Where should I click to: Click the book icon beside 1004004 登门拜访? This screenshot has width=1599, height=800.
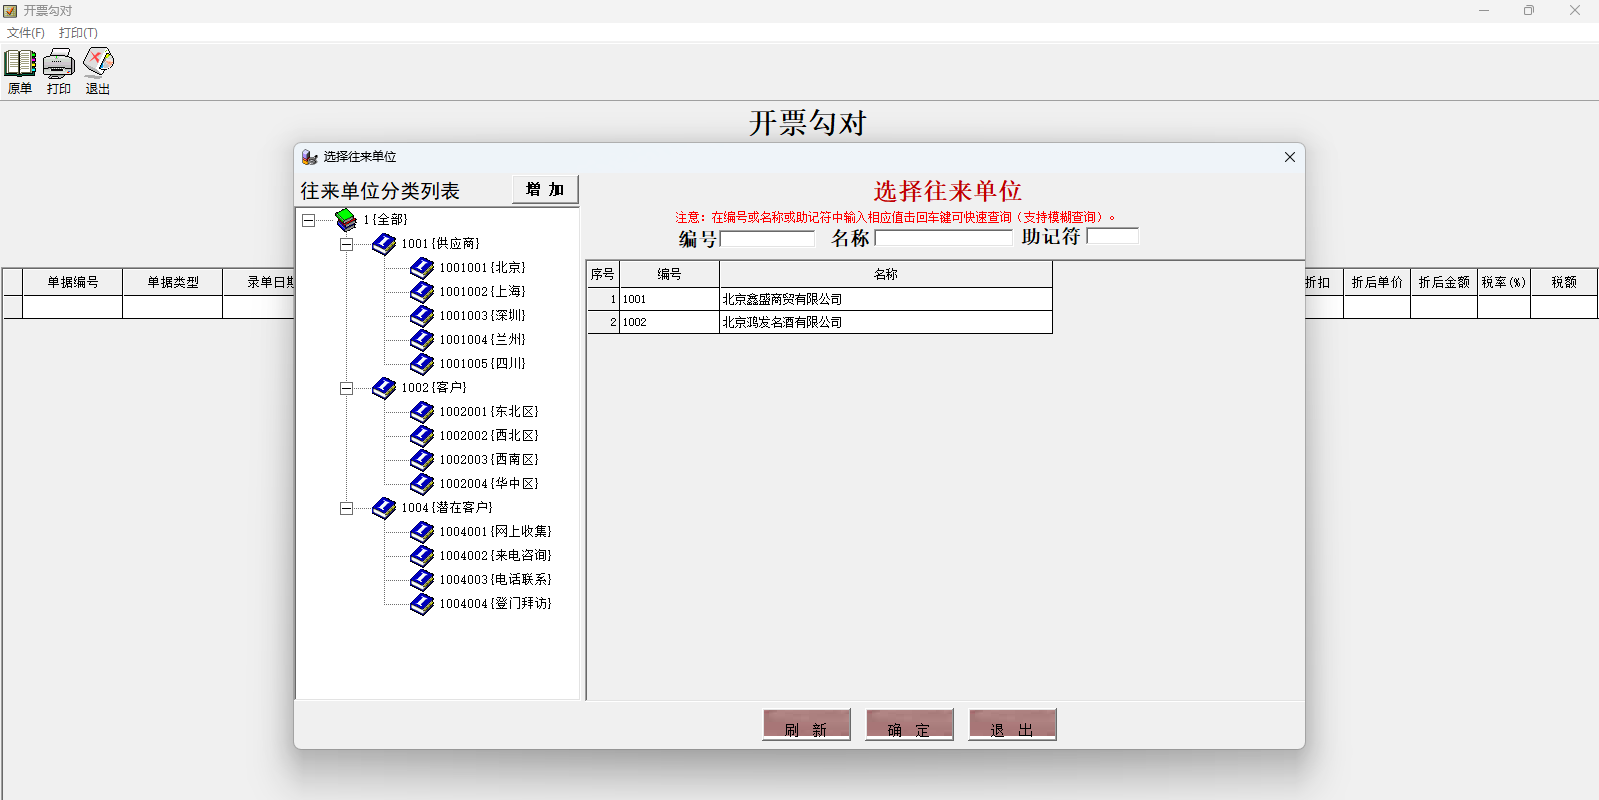(x=422, y=604)
